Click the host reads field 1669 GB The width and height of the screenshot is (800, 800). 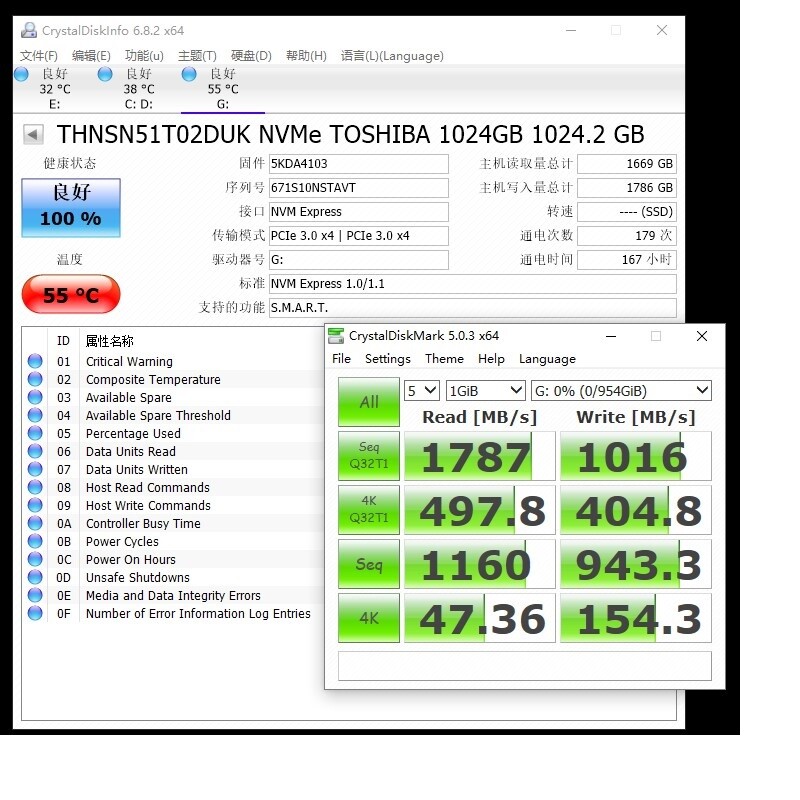click(627, 164)
